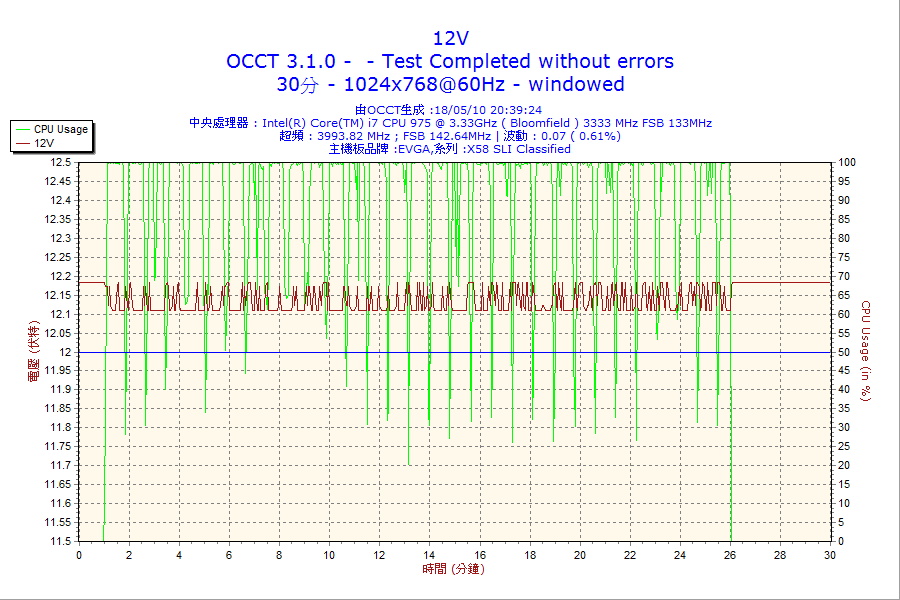Screen dimensions: 900x600
Task: Click the 11.95 voltage axis label
Action: pyautogui.click(x=58, y=370)
